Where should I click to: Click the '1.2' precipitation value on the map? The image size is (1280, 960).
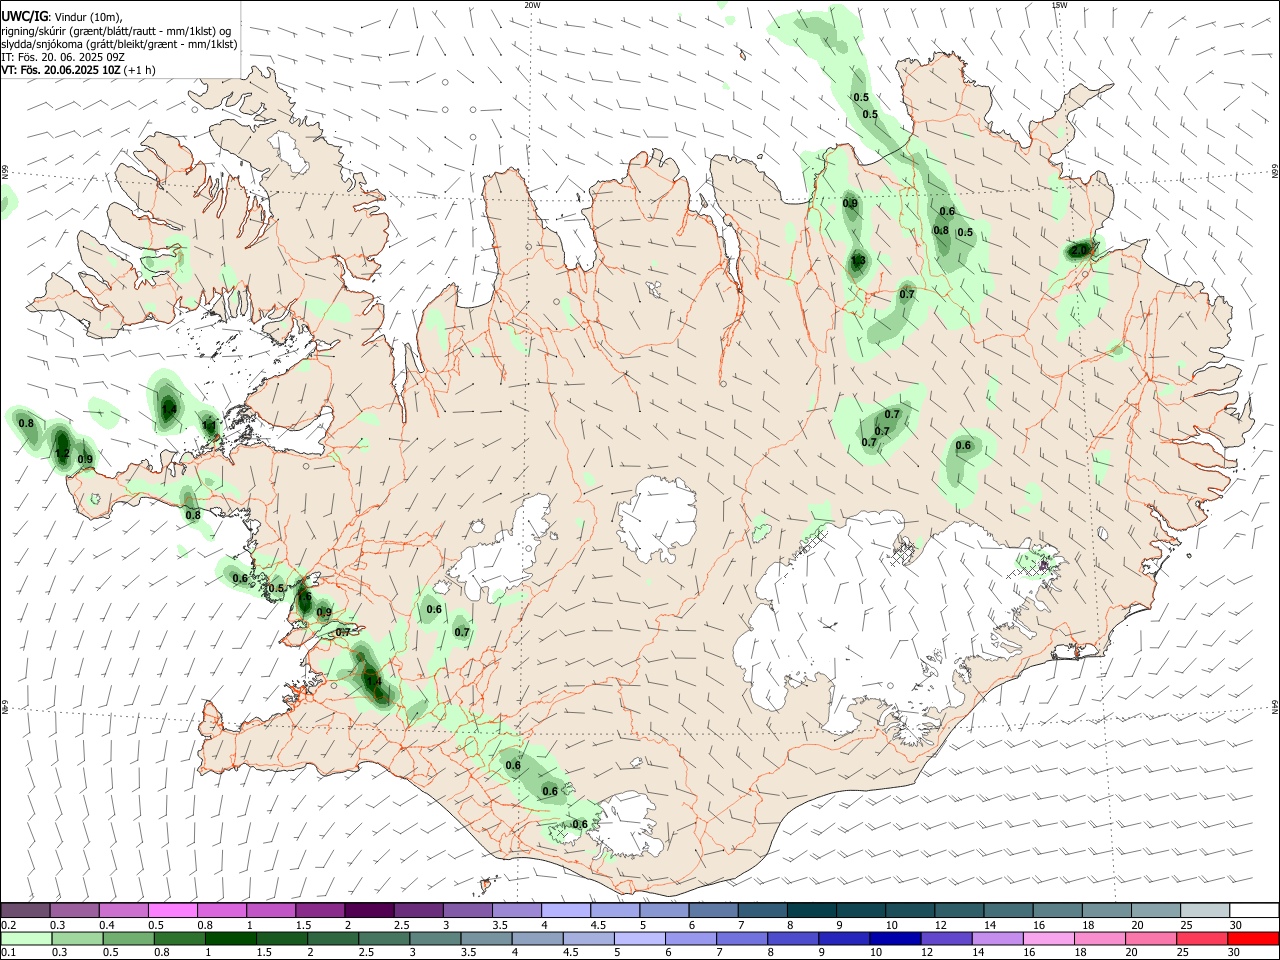coord(62,454)
